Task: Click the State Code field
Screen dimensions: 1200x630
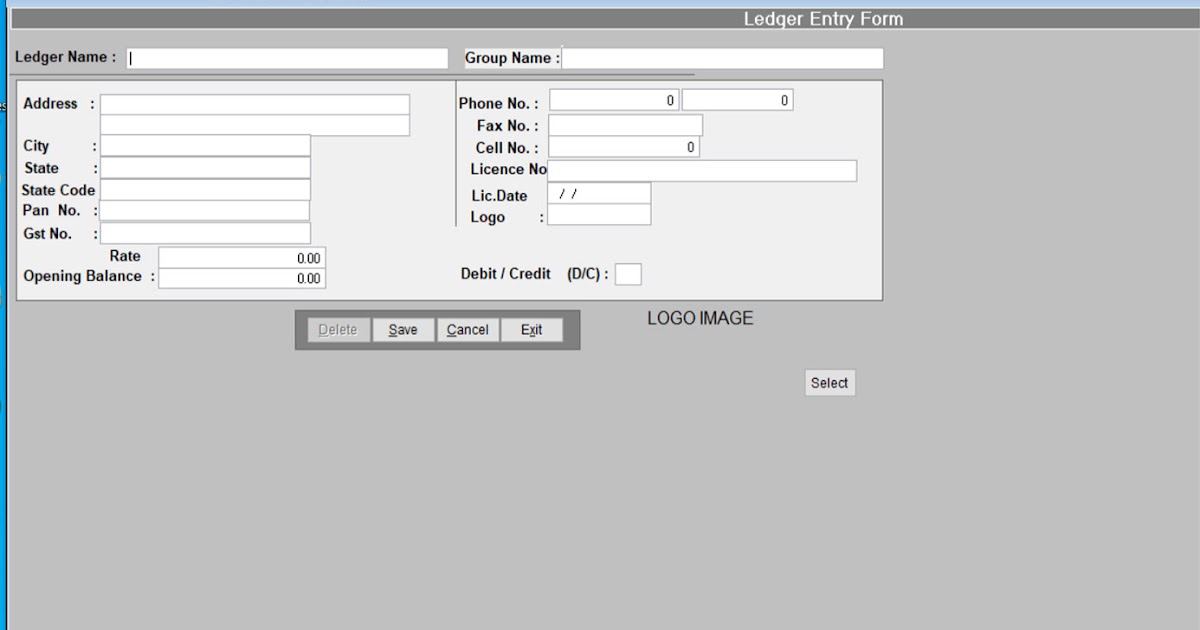Action: coord(205,189)
